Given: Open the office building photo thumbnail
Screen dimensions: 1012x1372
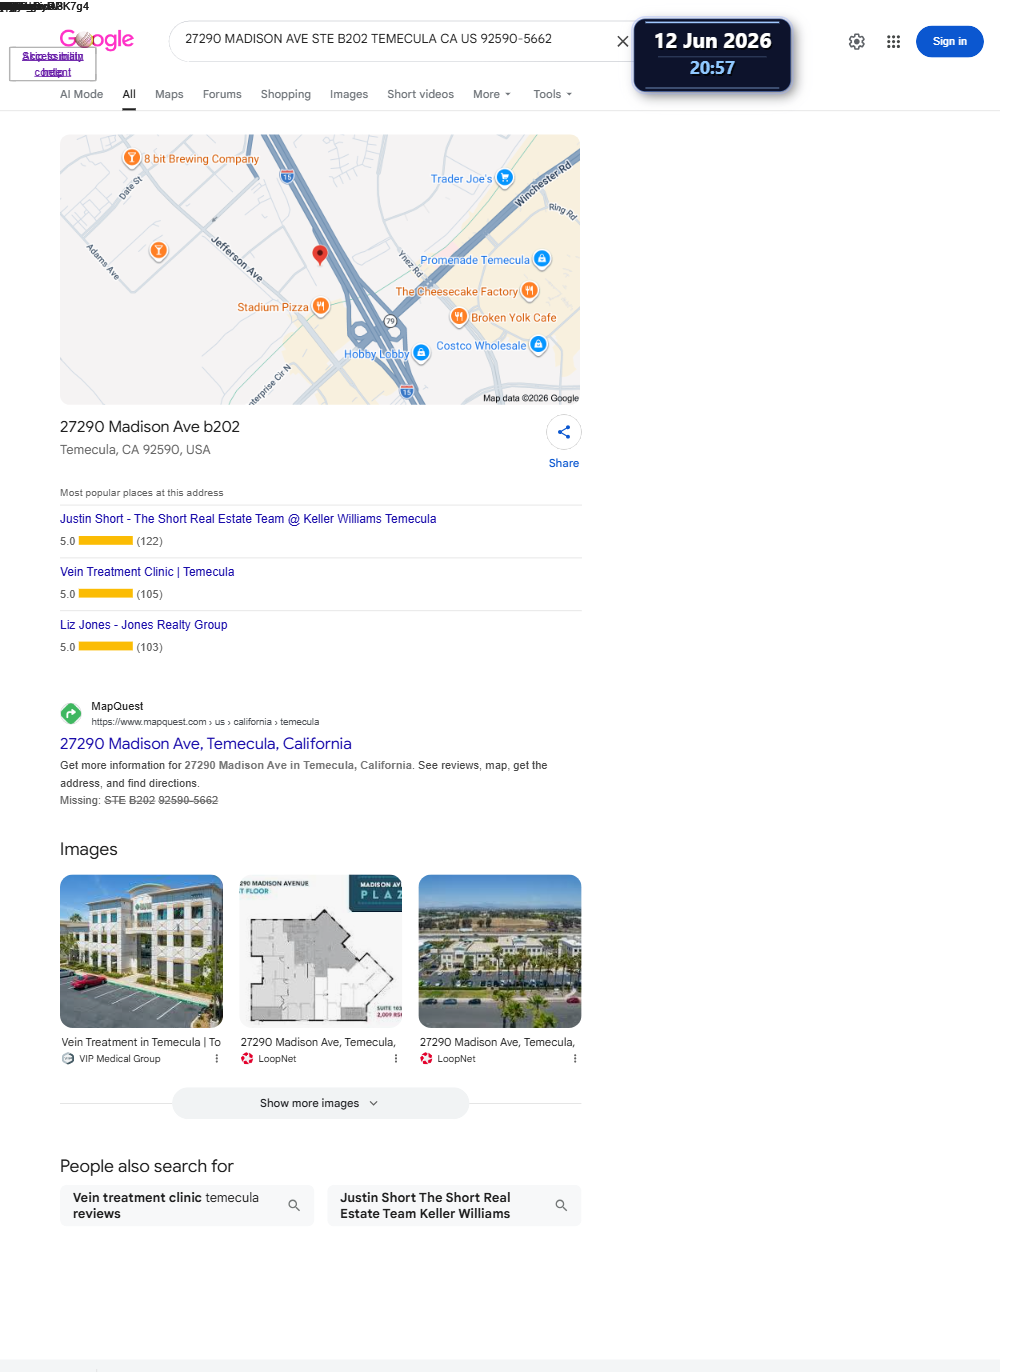Looking at the screenshot, I should 141,951.
